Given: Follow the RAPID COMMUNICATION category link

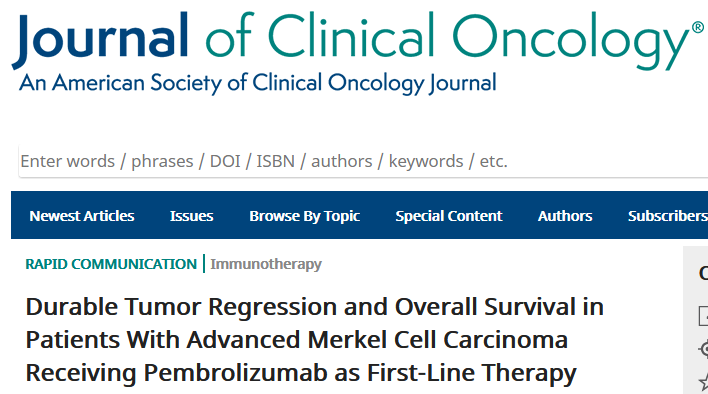Looking at the screenshot, I should click(x=111, y=264).
